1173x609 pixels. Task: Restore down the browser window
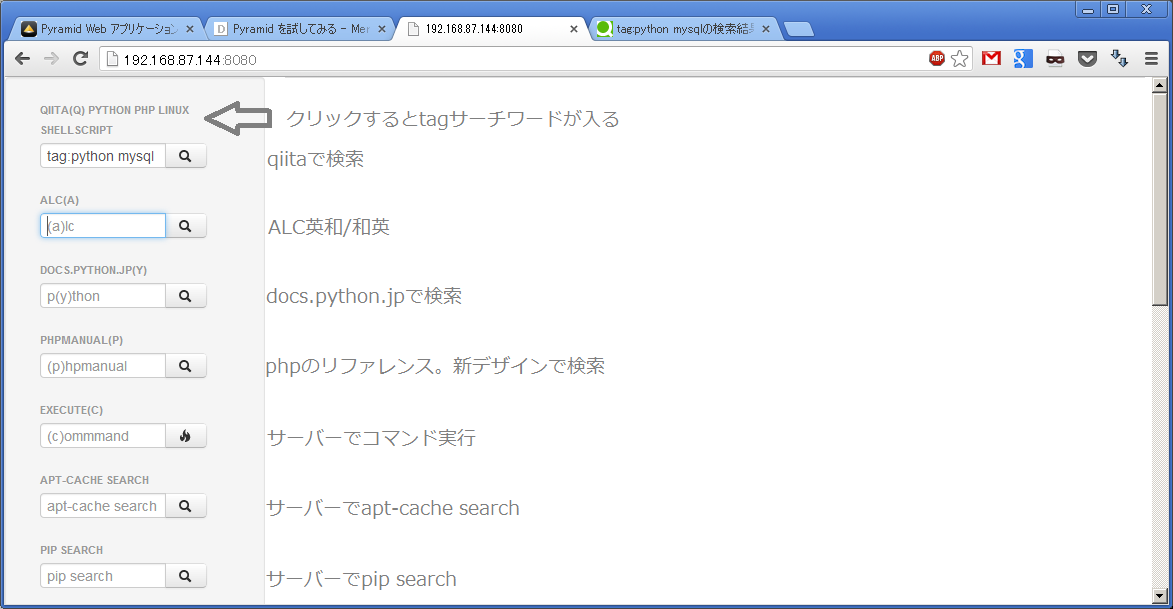click(1113, 9)
